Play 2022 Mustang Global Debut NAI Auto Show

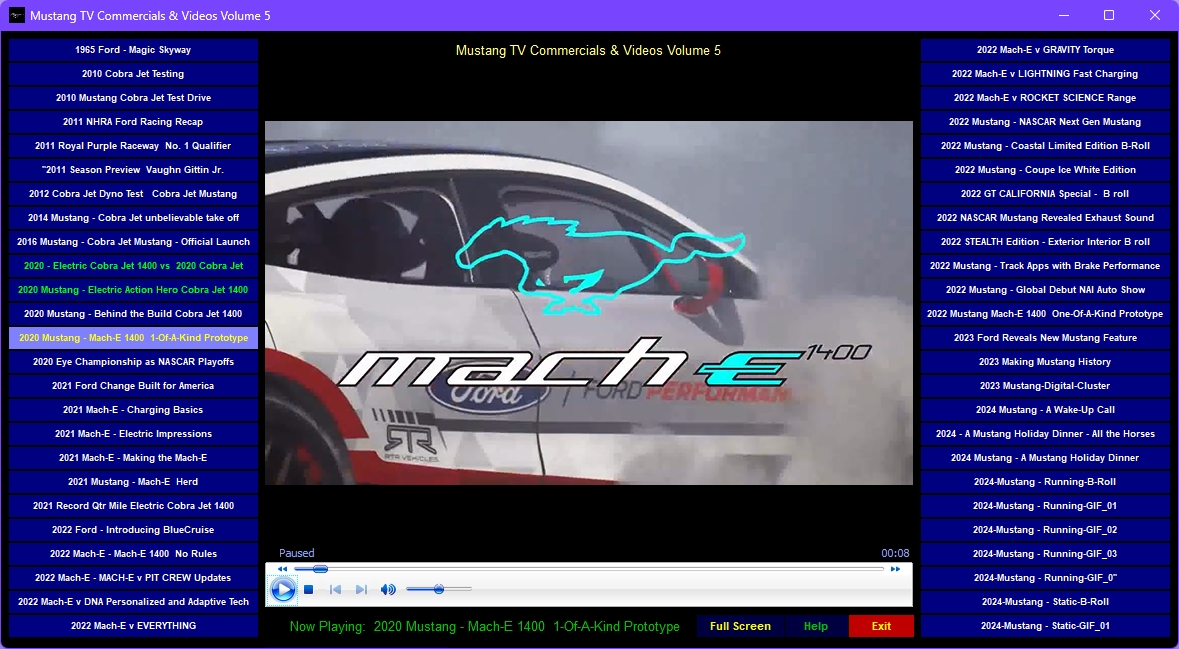click(x=1045, y=290)
